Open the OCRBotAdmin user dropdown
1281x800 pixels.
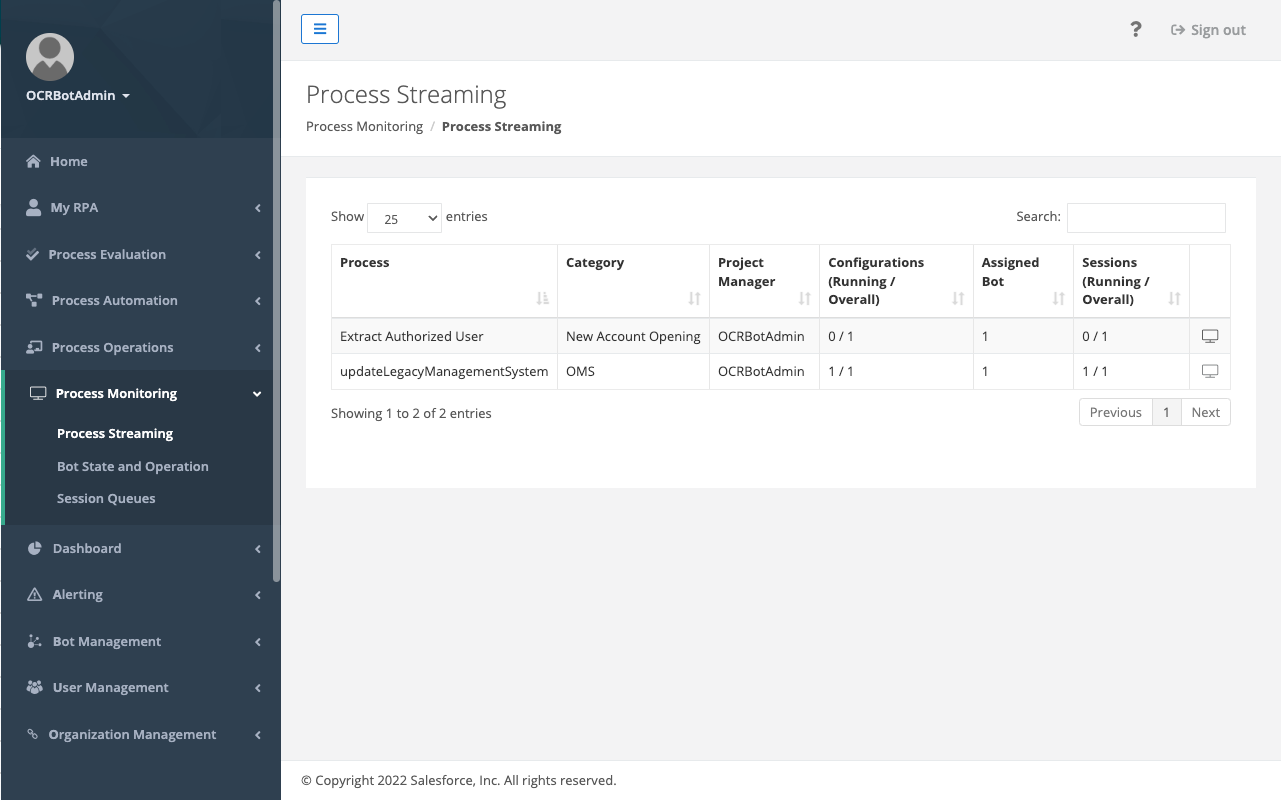pyautogui.click(x=78, y=96)
